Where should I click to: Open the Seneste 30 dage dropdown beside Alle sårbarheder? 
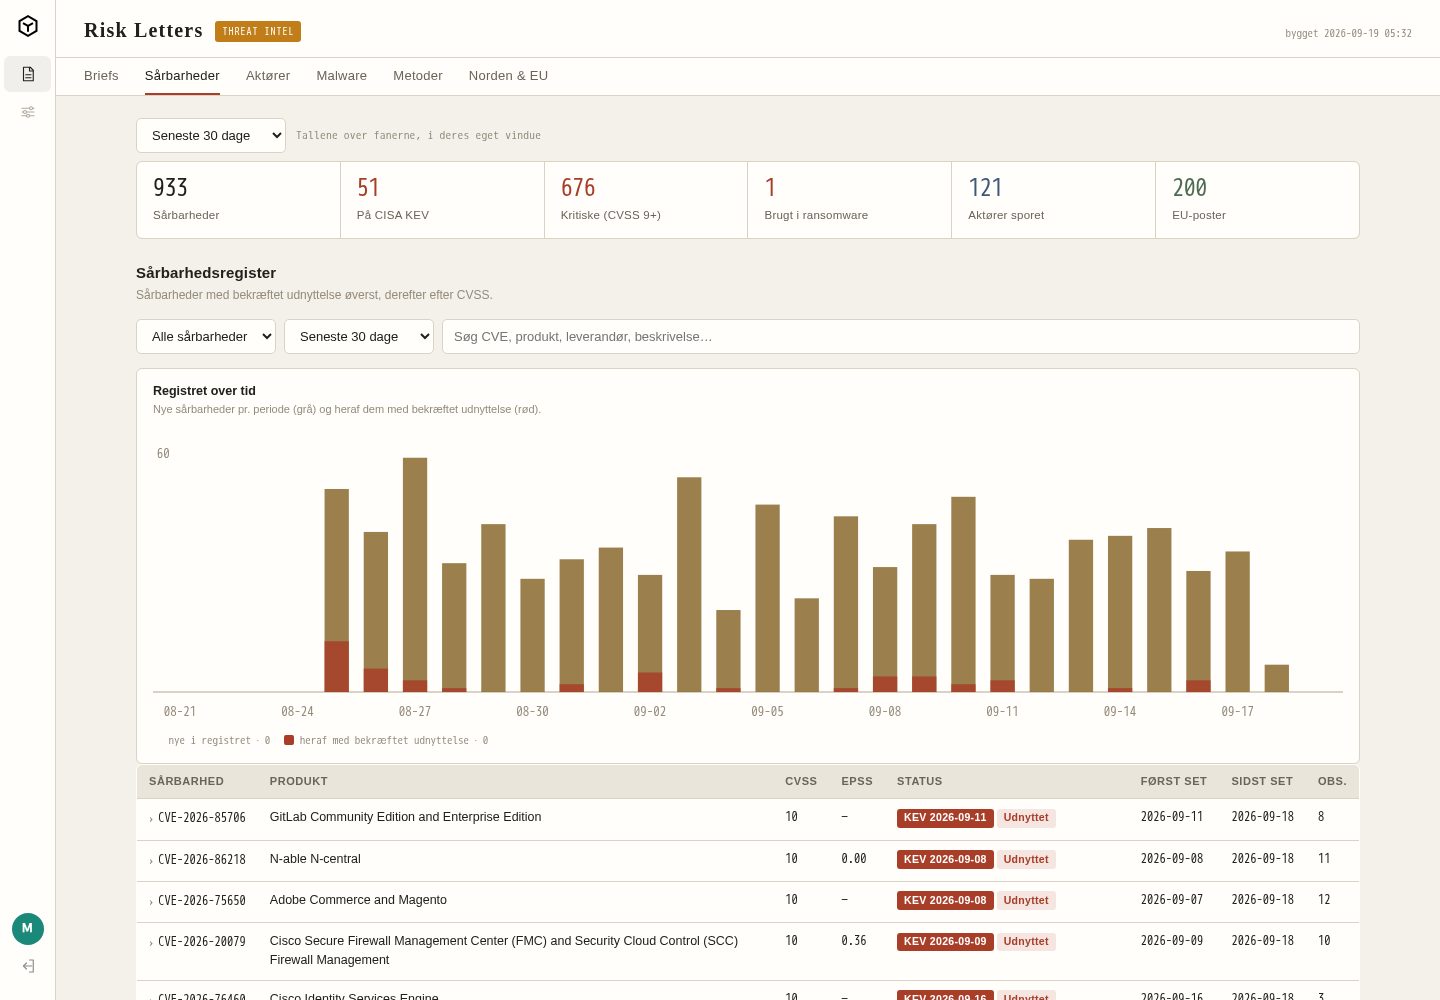click(x=359, y=337)
